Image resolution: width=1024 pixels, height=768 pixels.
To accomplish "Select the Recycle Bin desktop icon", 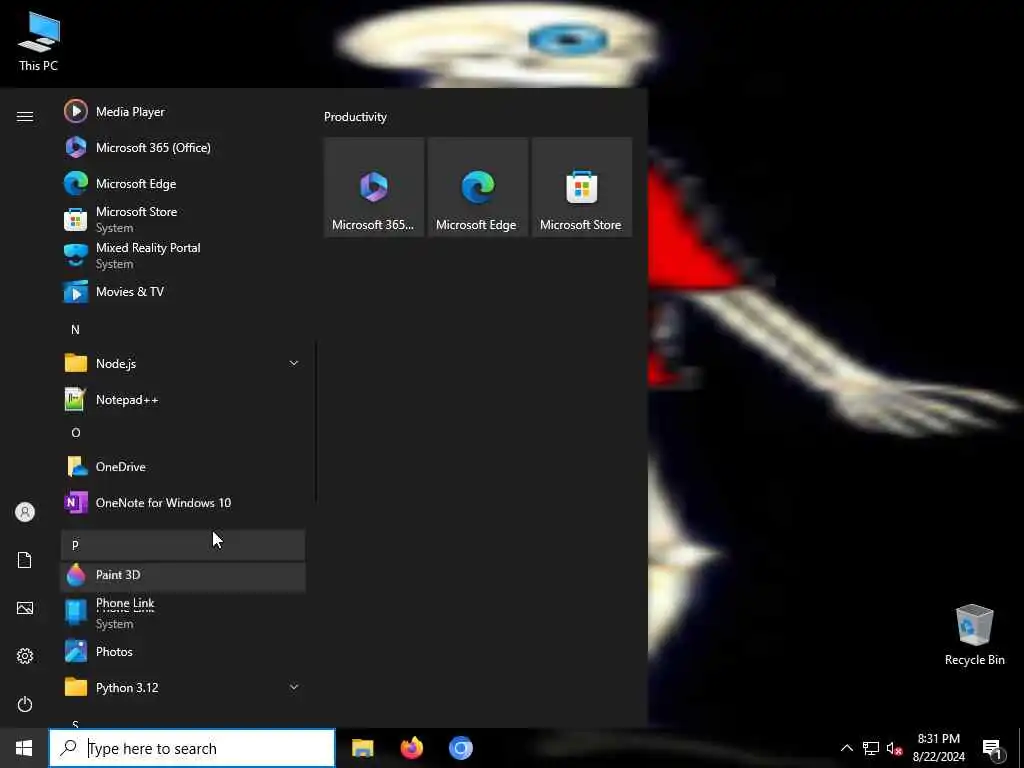I will (974, 635).
